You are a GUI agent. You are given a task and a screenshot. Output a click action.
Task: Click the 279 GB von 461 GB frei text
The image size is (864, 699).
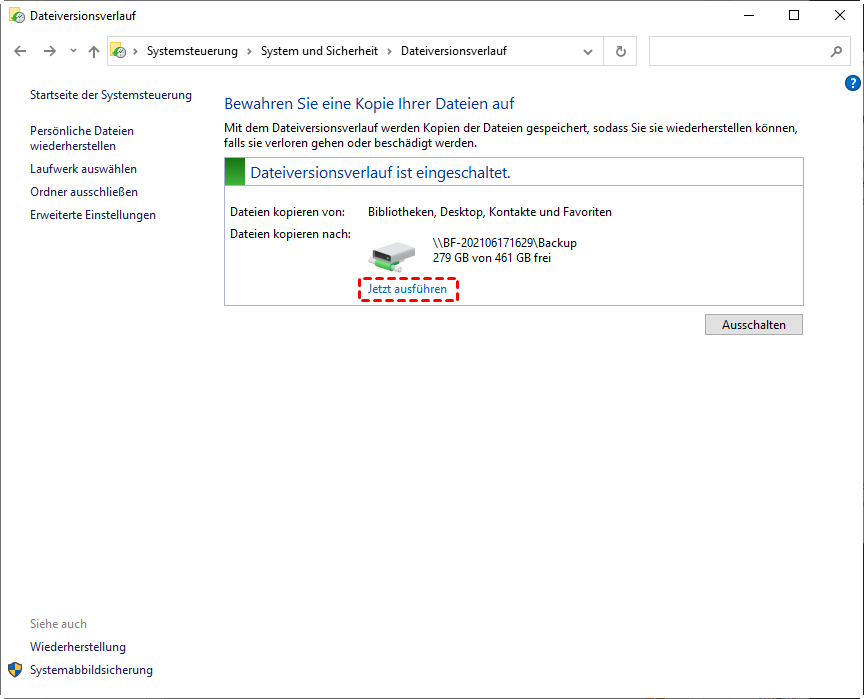[492, 258]
